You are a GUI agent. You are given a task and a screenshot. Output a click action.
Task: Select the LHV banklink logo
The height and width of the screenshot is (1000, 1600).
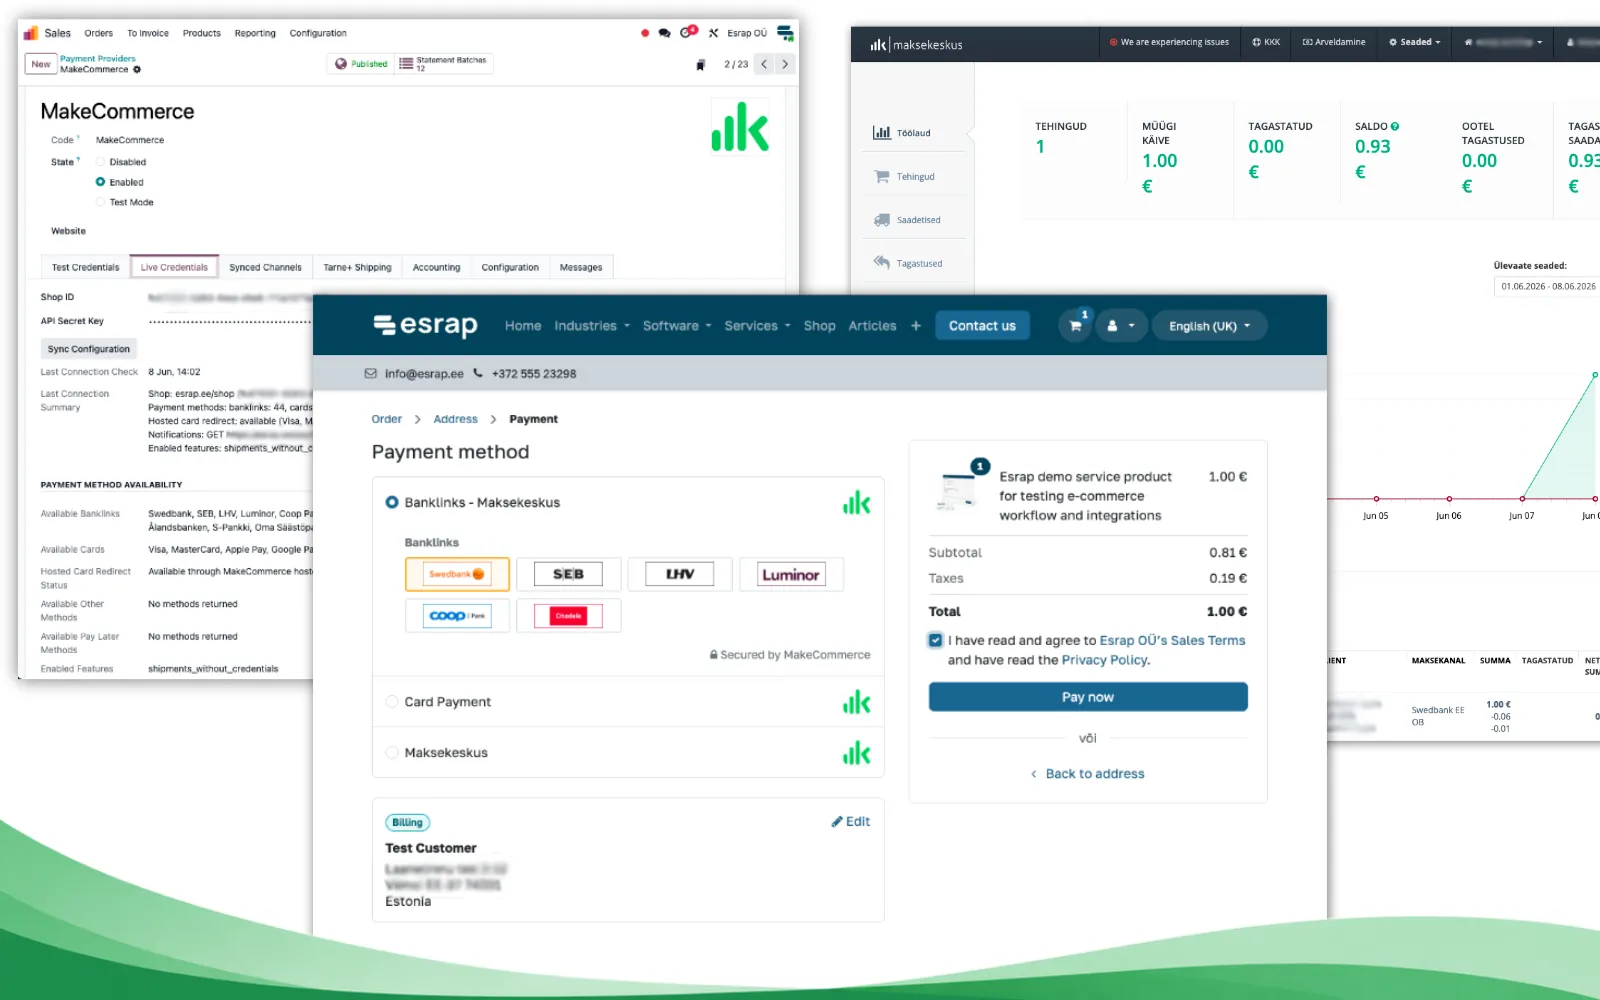(680, 574)
